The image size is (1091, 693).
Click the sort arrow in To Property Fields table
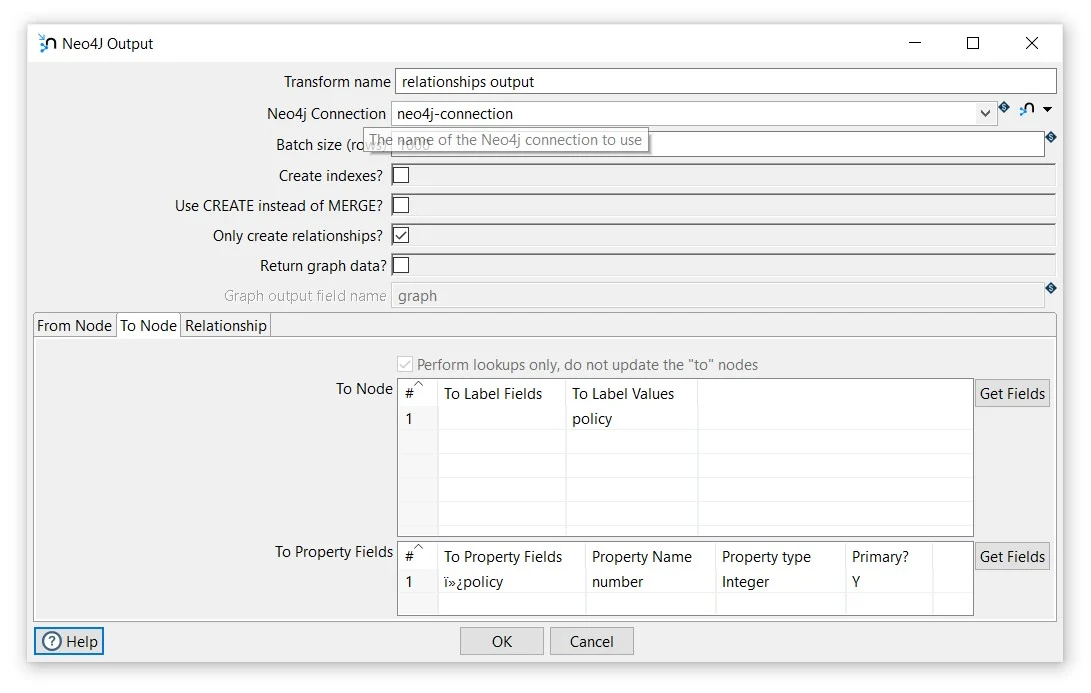click(x=417, y=549)
